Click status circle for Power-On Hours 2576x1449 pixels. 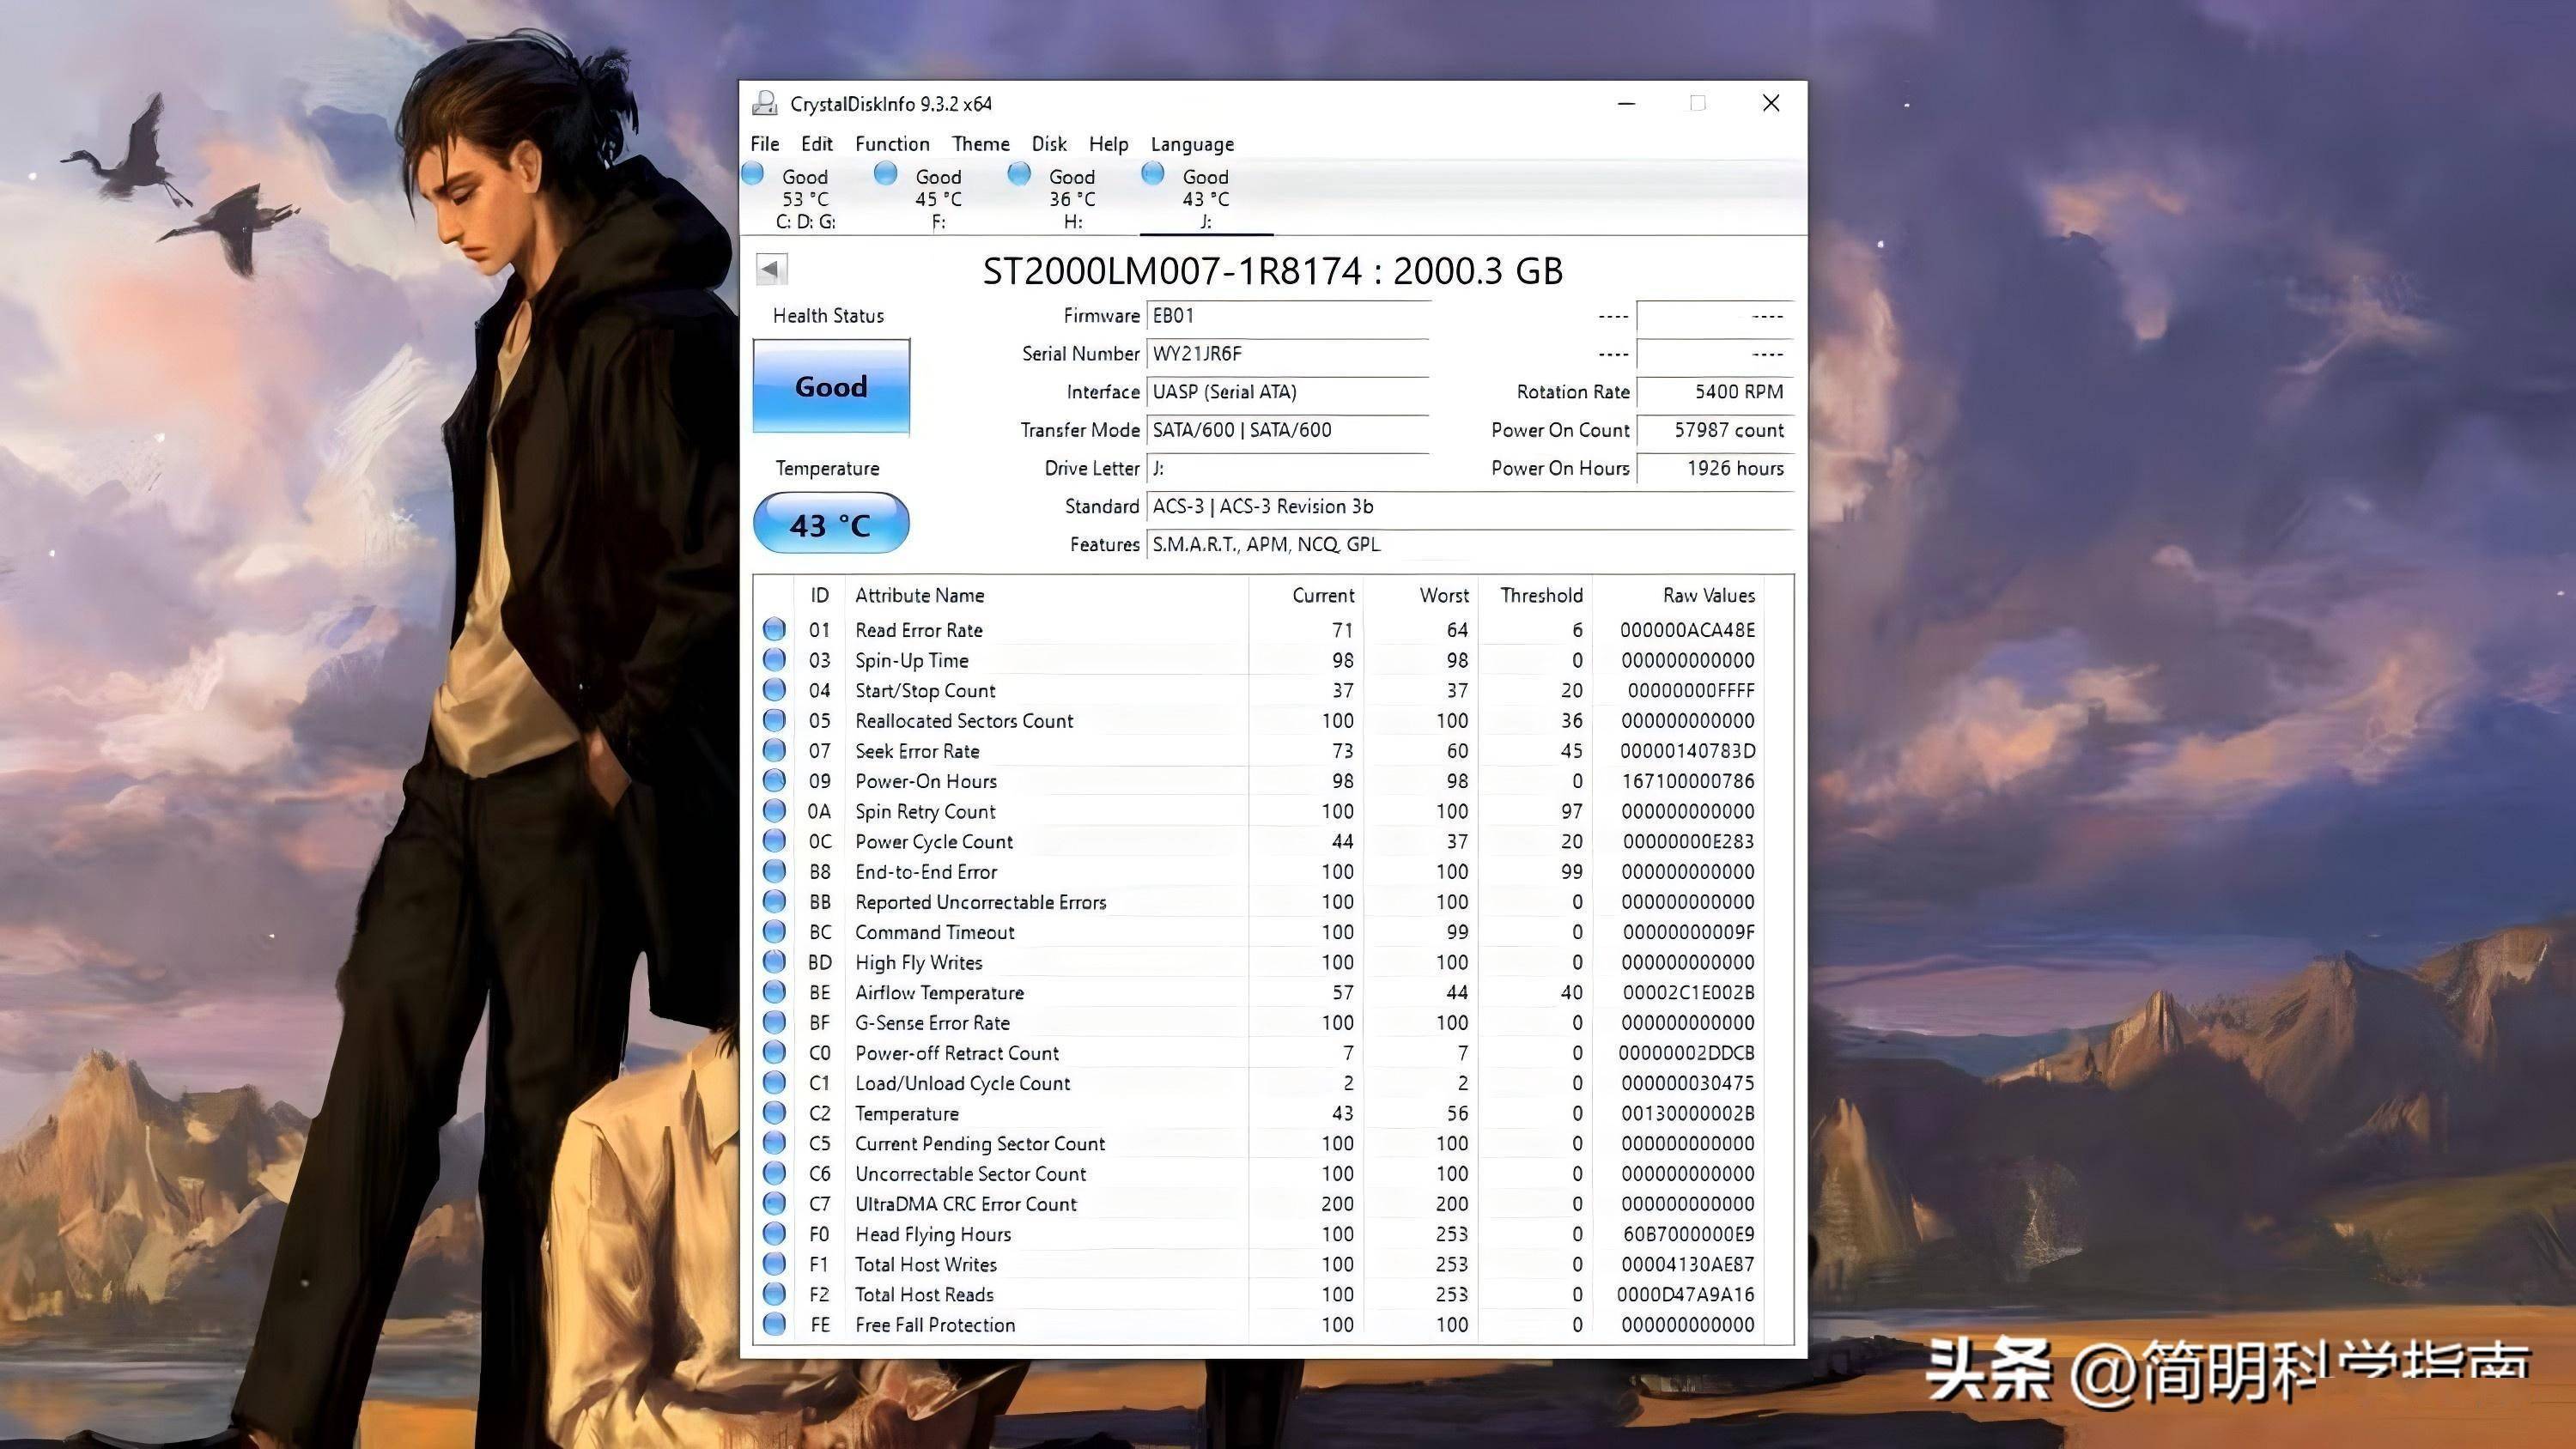774,781
